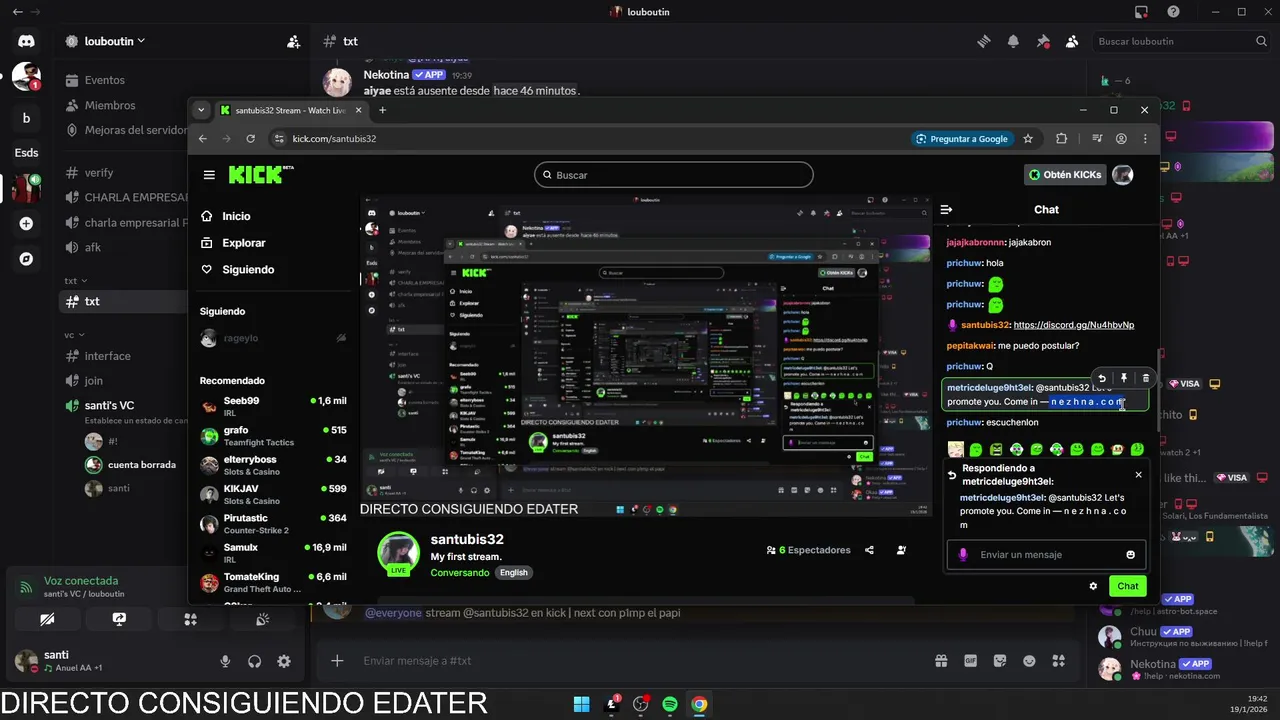Reload the kick.com page
1280x720 pixels.
(250, 139)
